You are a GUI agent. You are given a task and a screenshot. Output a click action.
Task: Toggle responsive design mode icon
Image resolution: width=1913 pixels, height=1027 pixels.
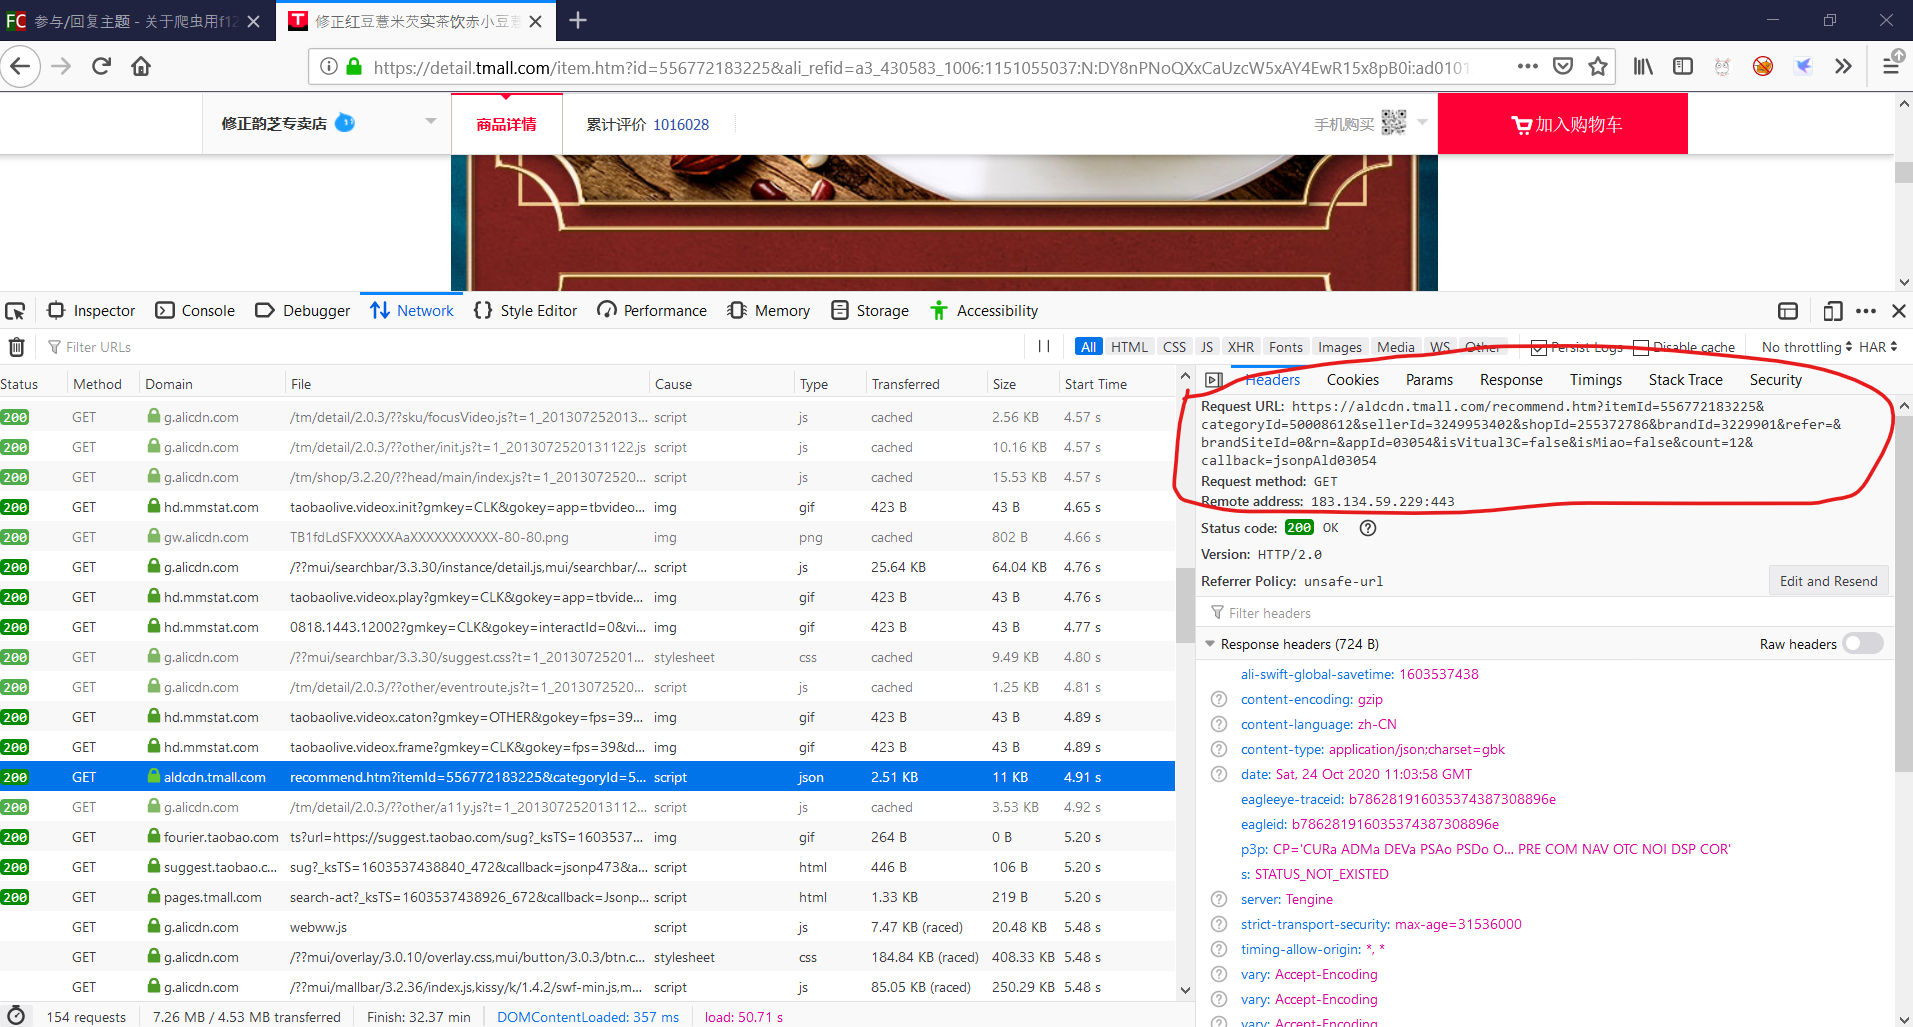point(1832,311)
